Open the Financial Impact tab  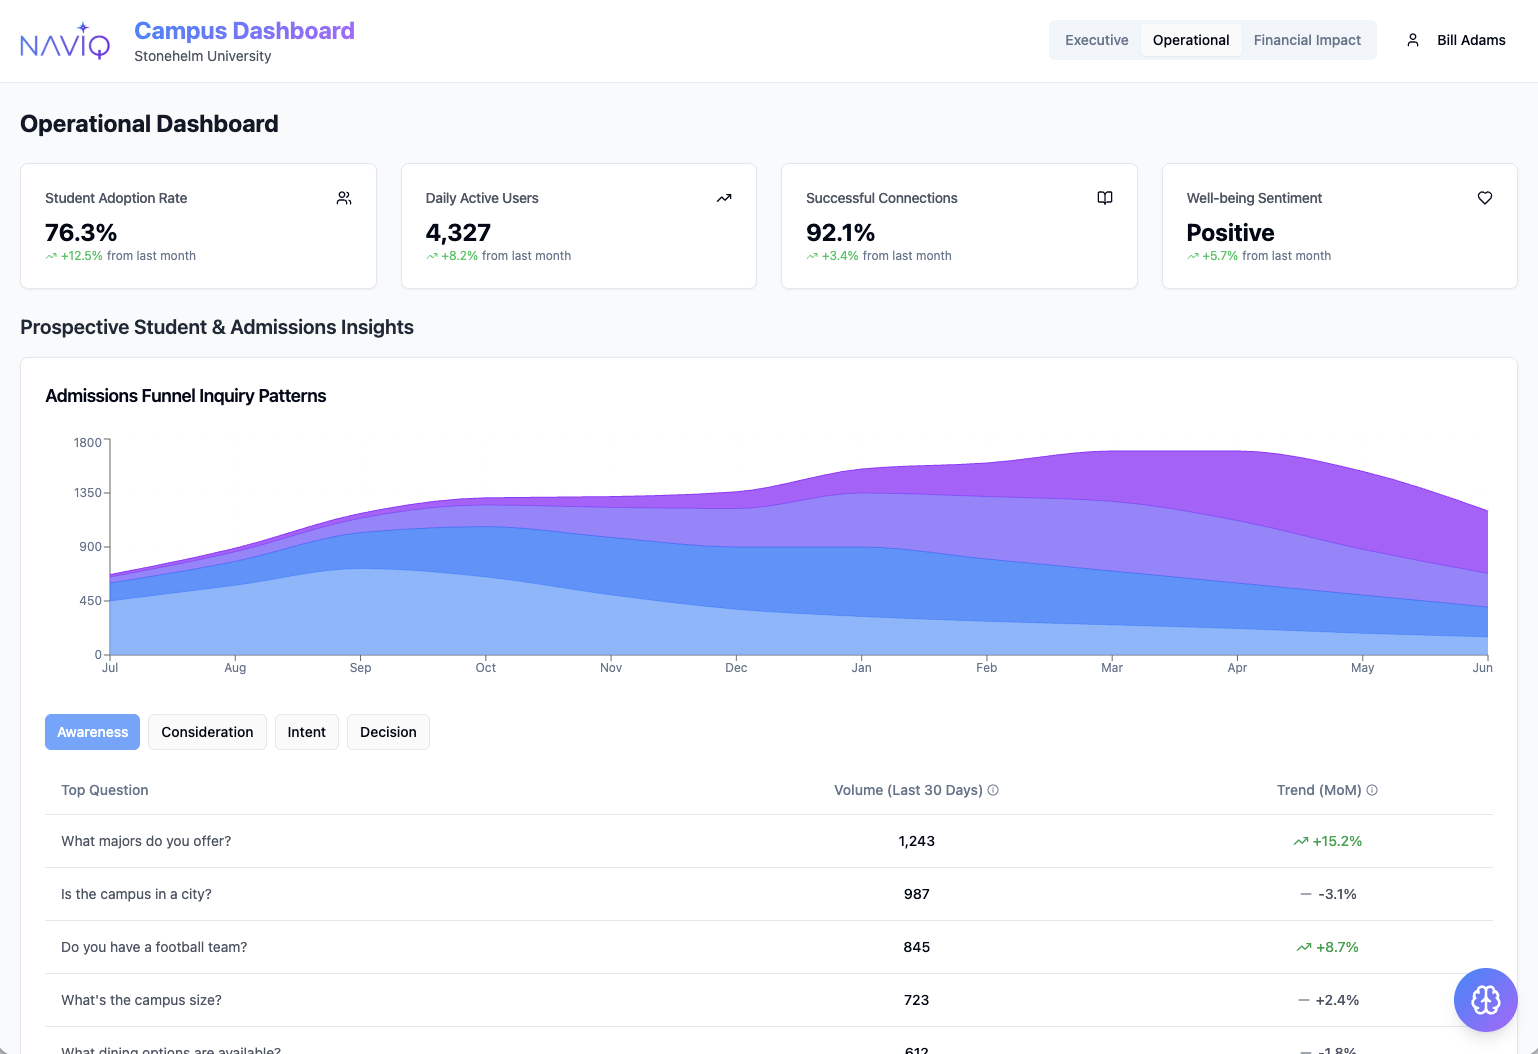coord(1307,40)
